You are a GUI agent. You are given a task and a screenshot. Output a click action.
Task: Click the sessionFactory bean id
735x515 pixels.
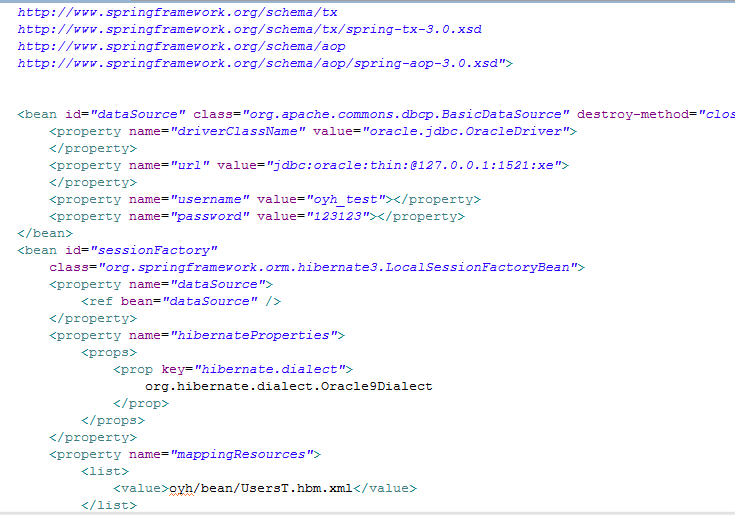153,250
